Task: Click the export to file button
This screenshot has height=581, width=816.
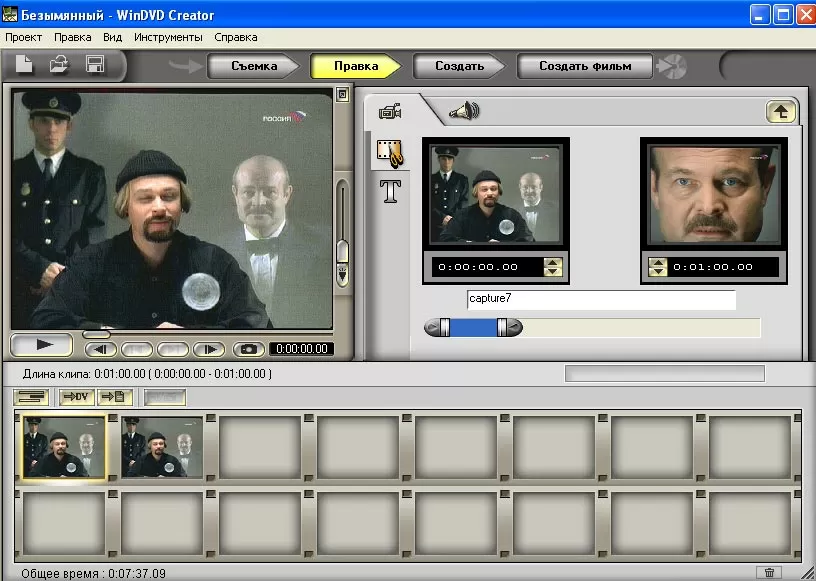Action: pos(113,397)
